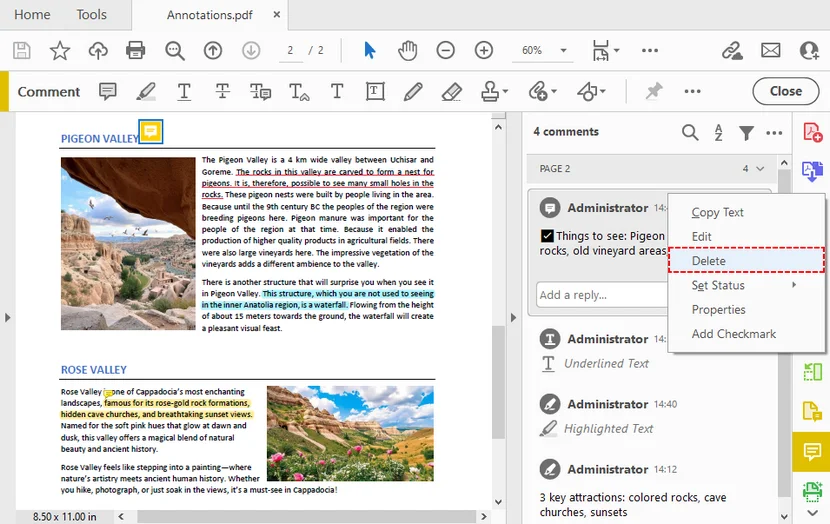Bookmark with the star icon
Viewport: 830px width, 524px height.
tap(60, 51)
